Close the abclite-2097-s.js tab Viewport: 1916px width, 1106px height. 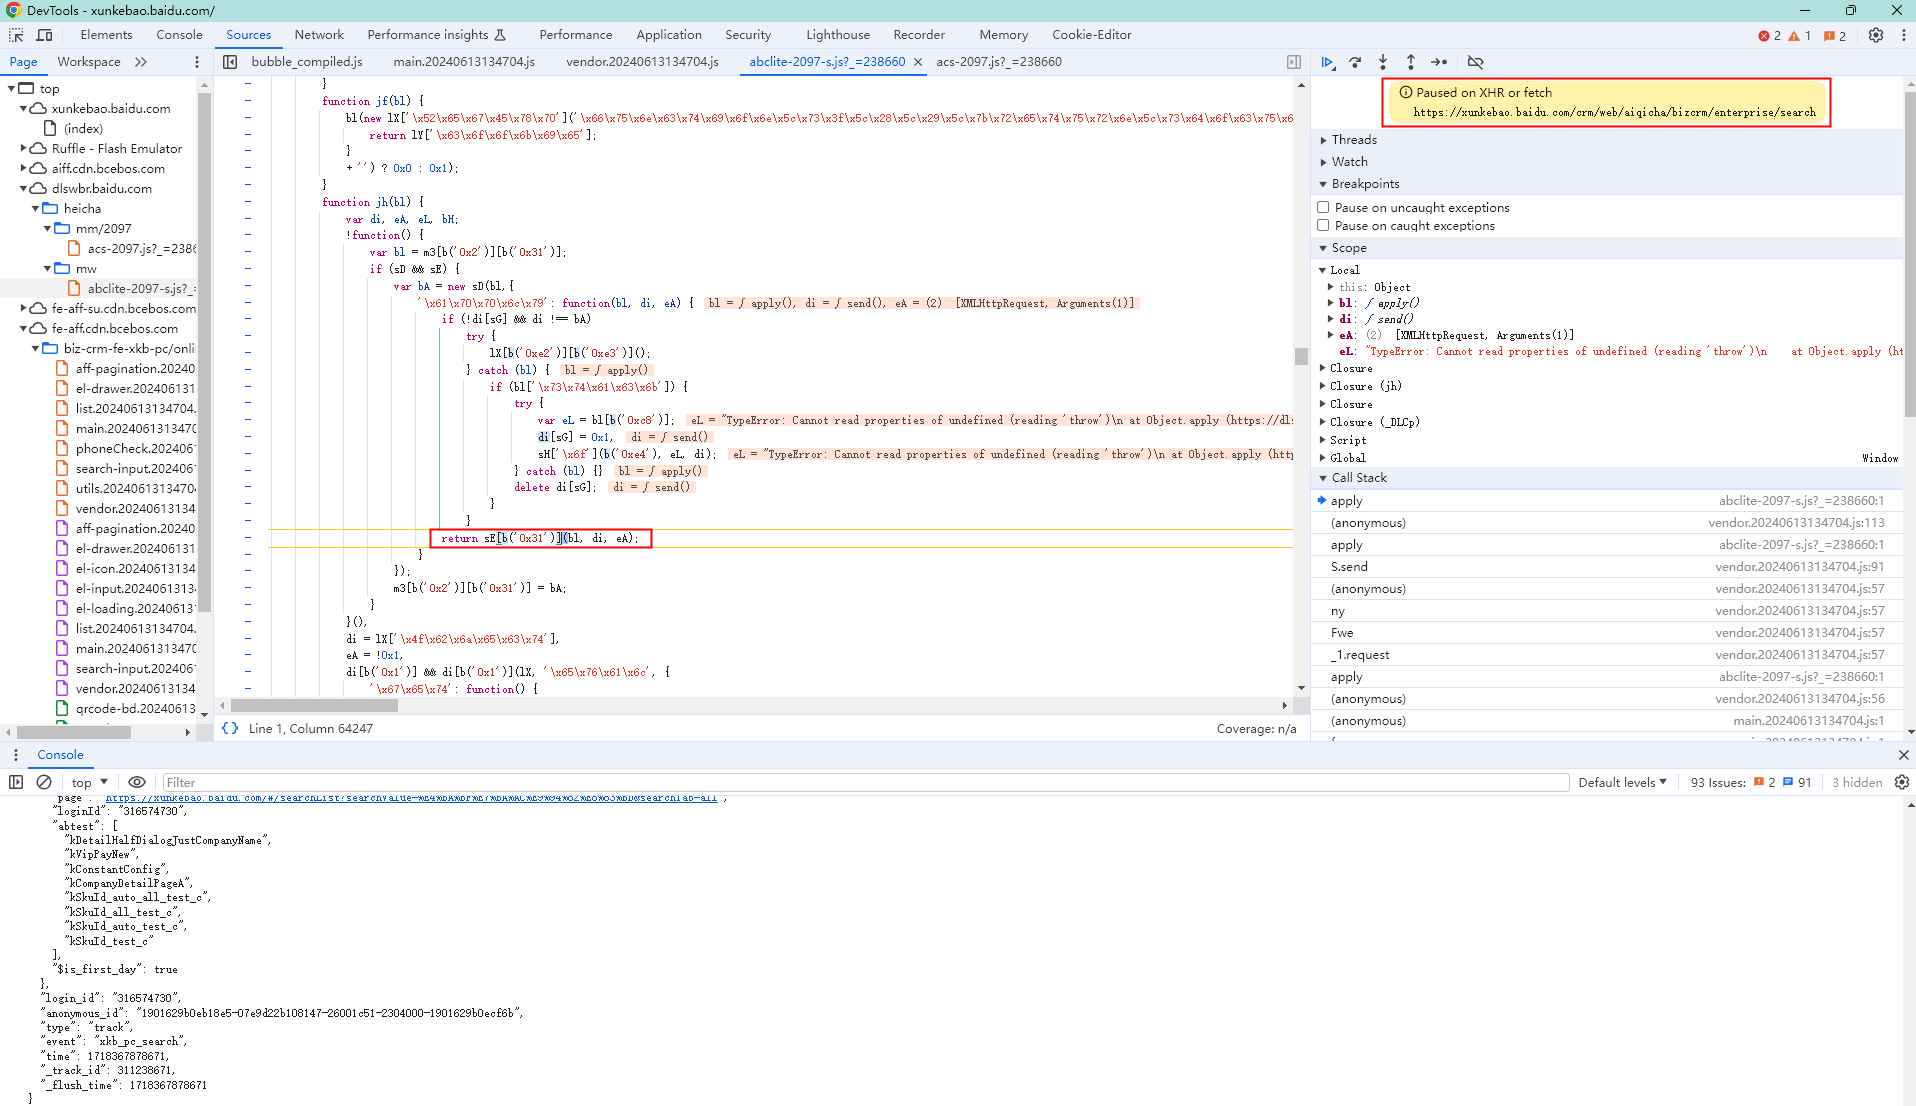pyautogui.click(x=918, y=62)
